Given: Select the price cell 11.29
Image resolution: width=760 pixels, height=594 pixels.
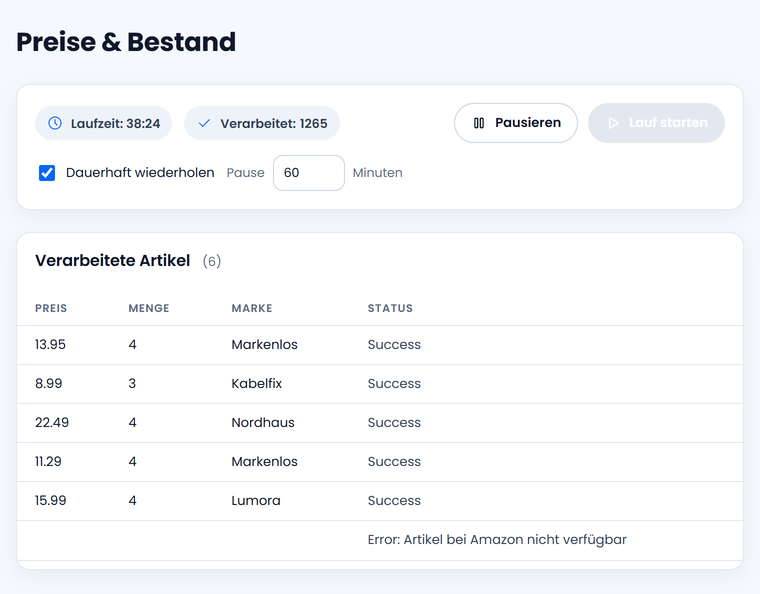Looking at the screenshot, I should click(x=48, y=462).
